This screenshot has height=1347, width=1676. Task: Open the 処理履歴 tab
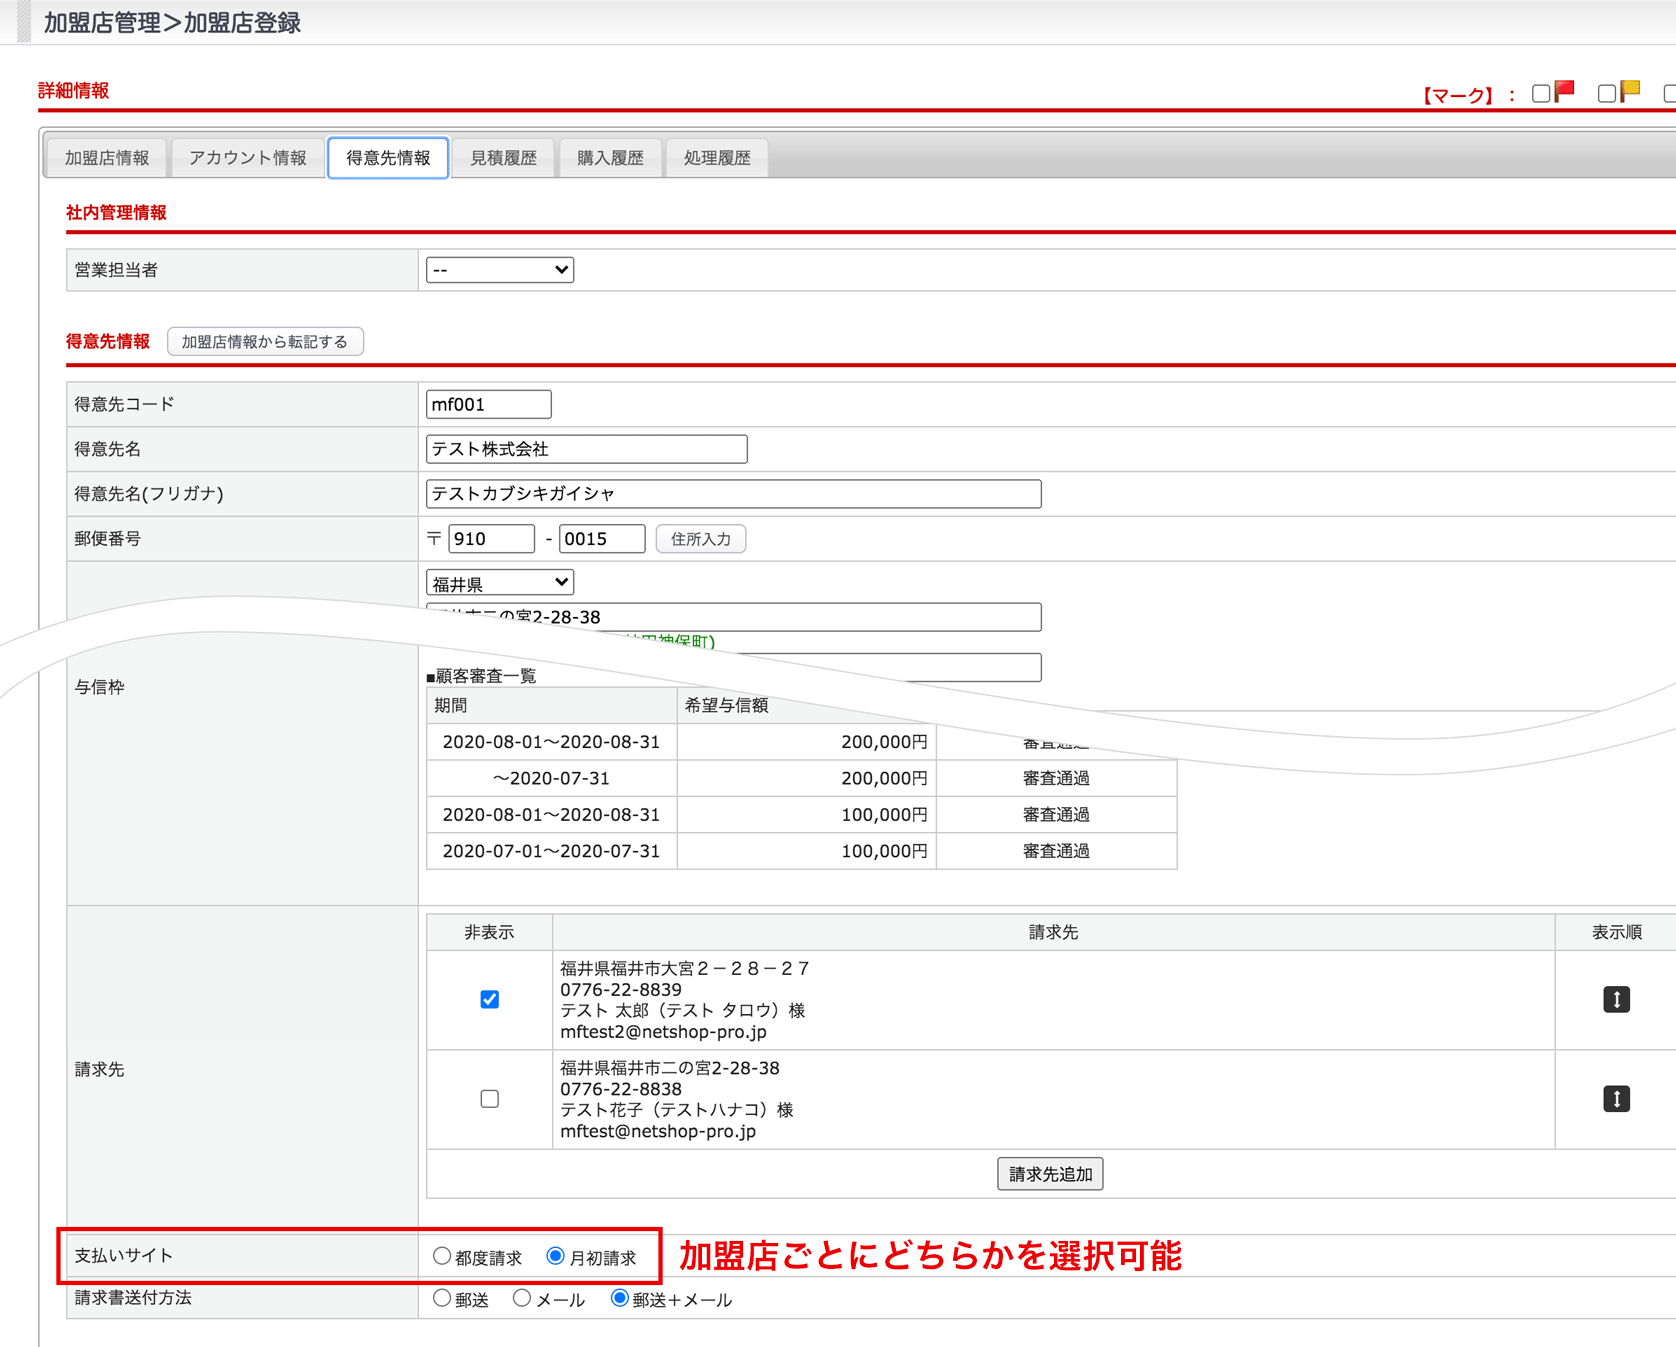click(717, 158)
